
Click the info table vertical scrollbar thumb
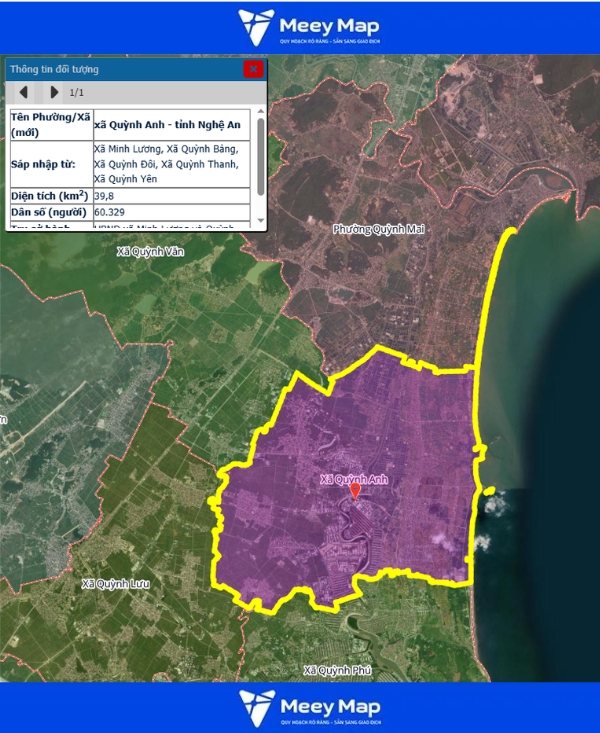(x=261, y=155)
